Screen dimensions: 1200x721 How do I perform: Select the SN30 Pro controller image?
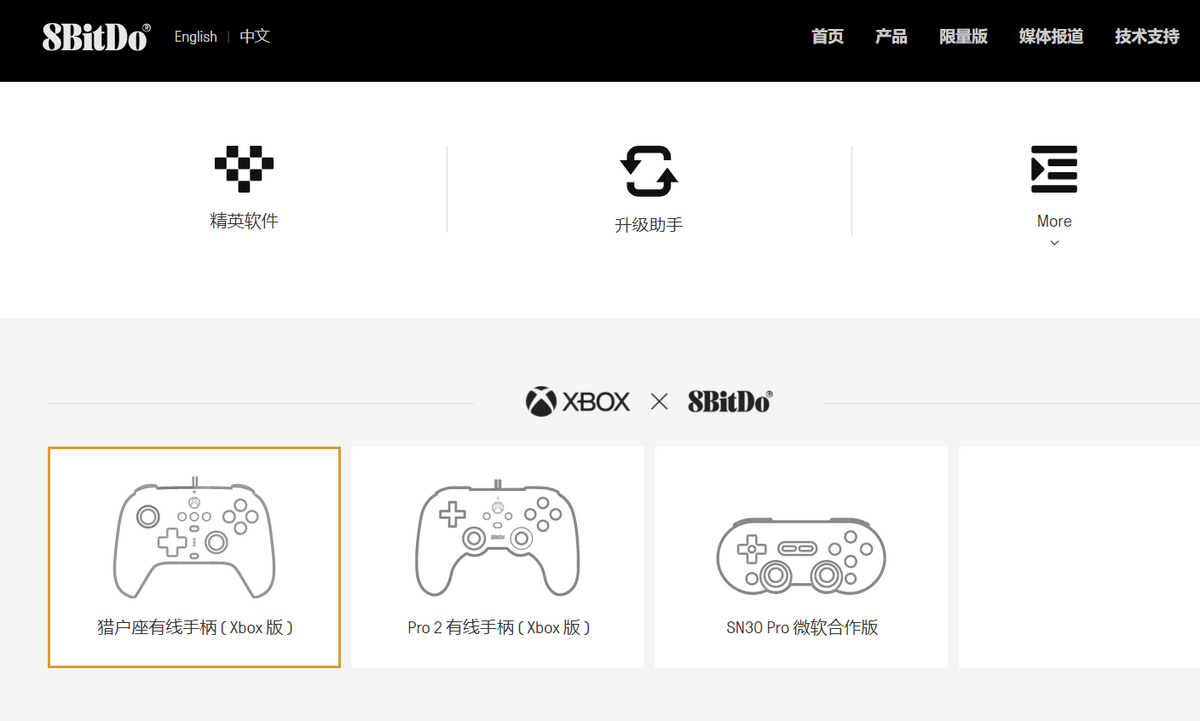coord(801,555)
